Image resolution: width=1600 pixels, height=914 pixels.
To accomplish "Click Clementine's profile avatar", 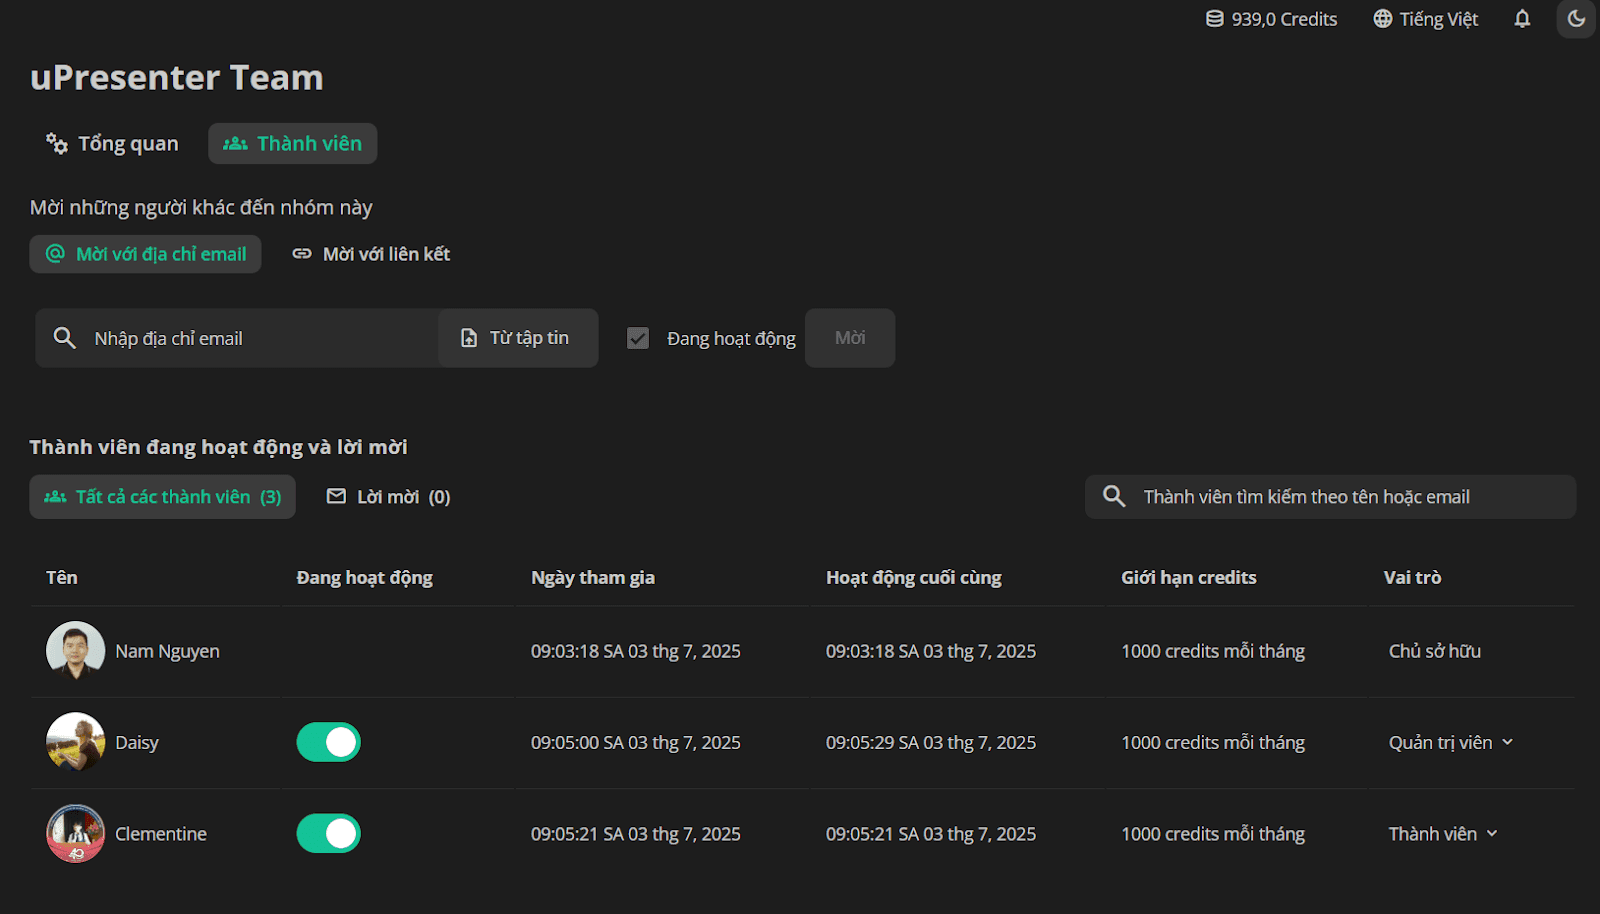I will pos(76,833).
